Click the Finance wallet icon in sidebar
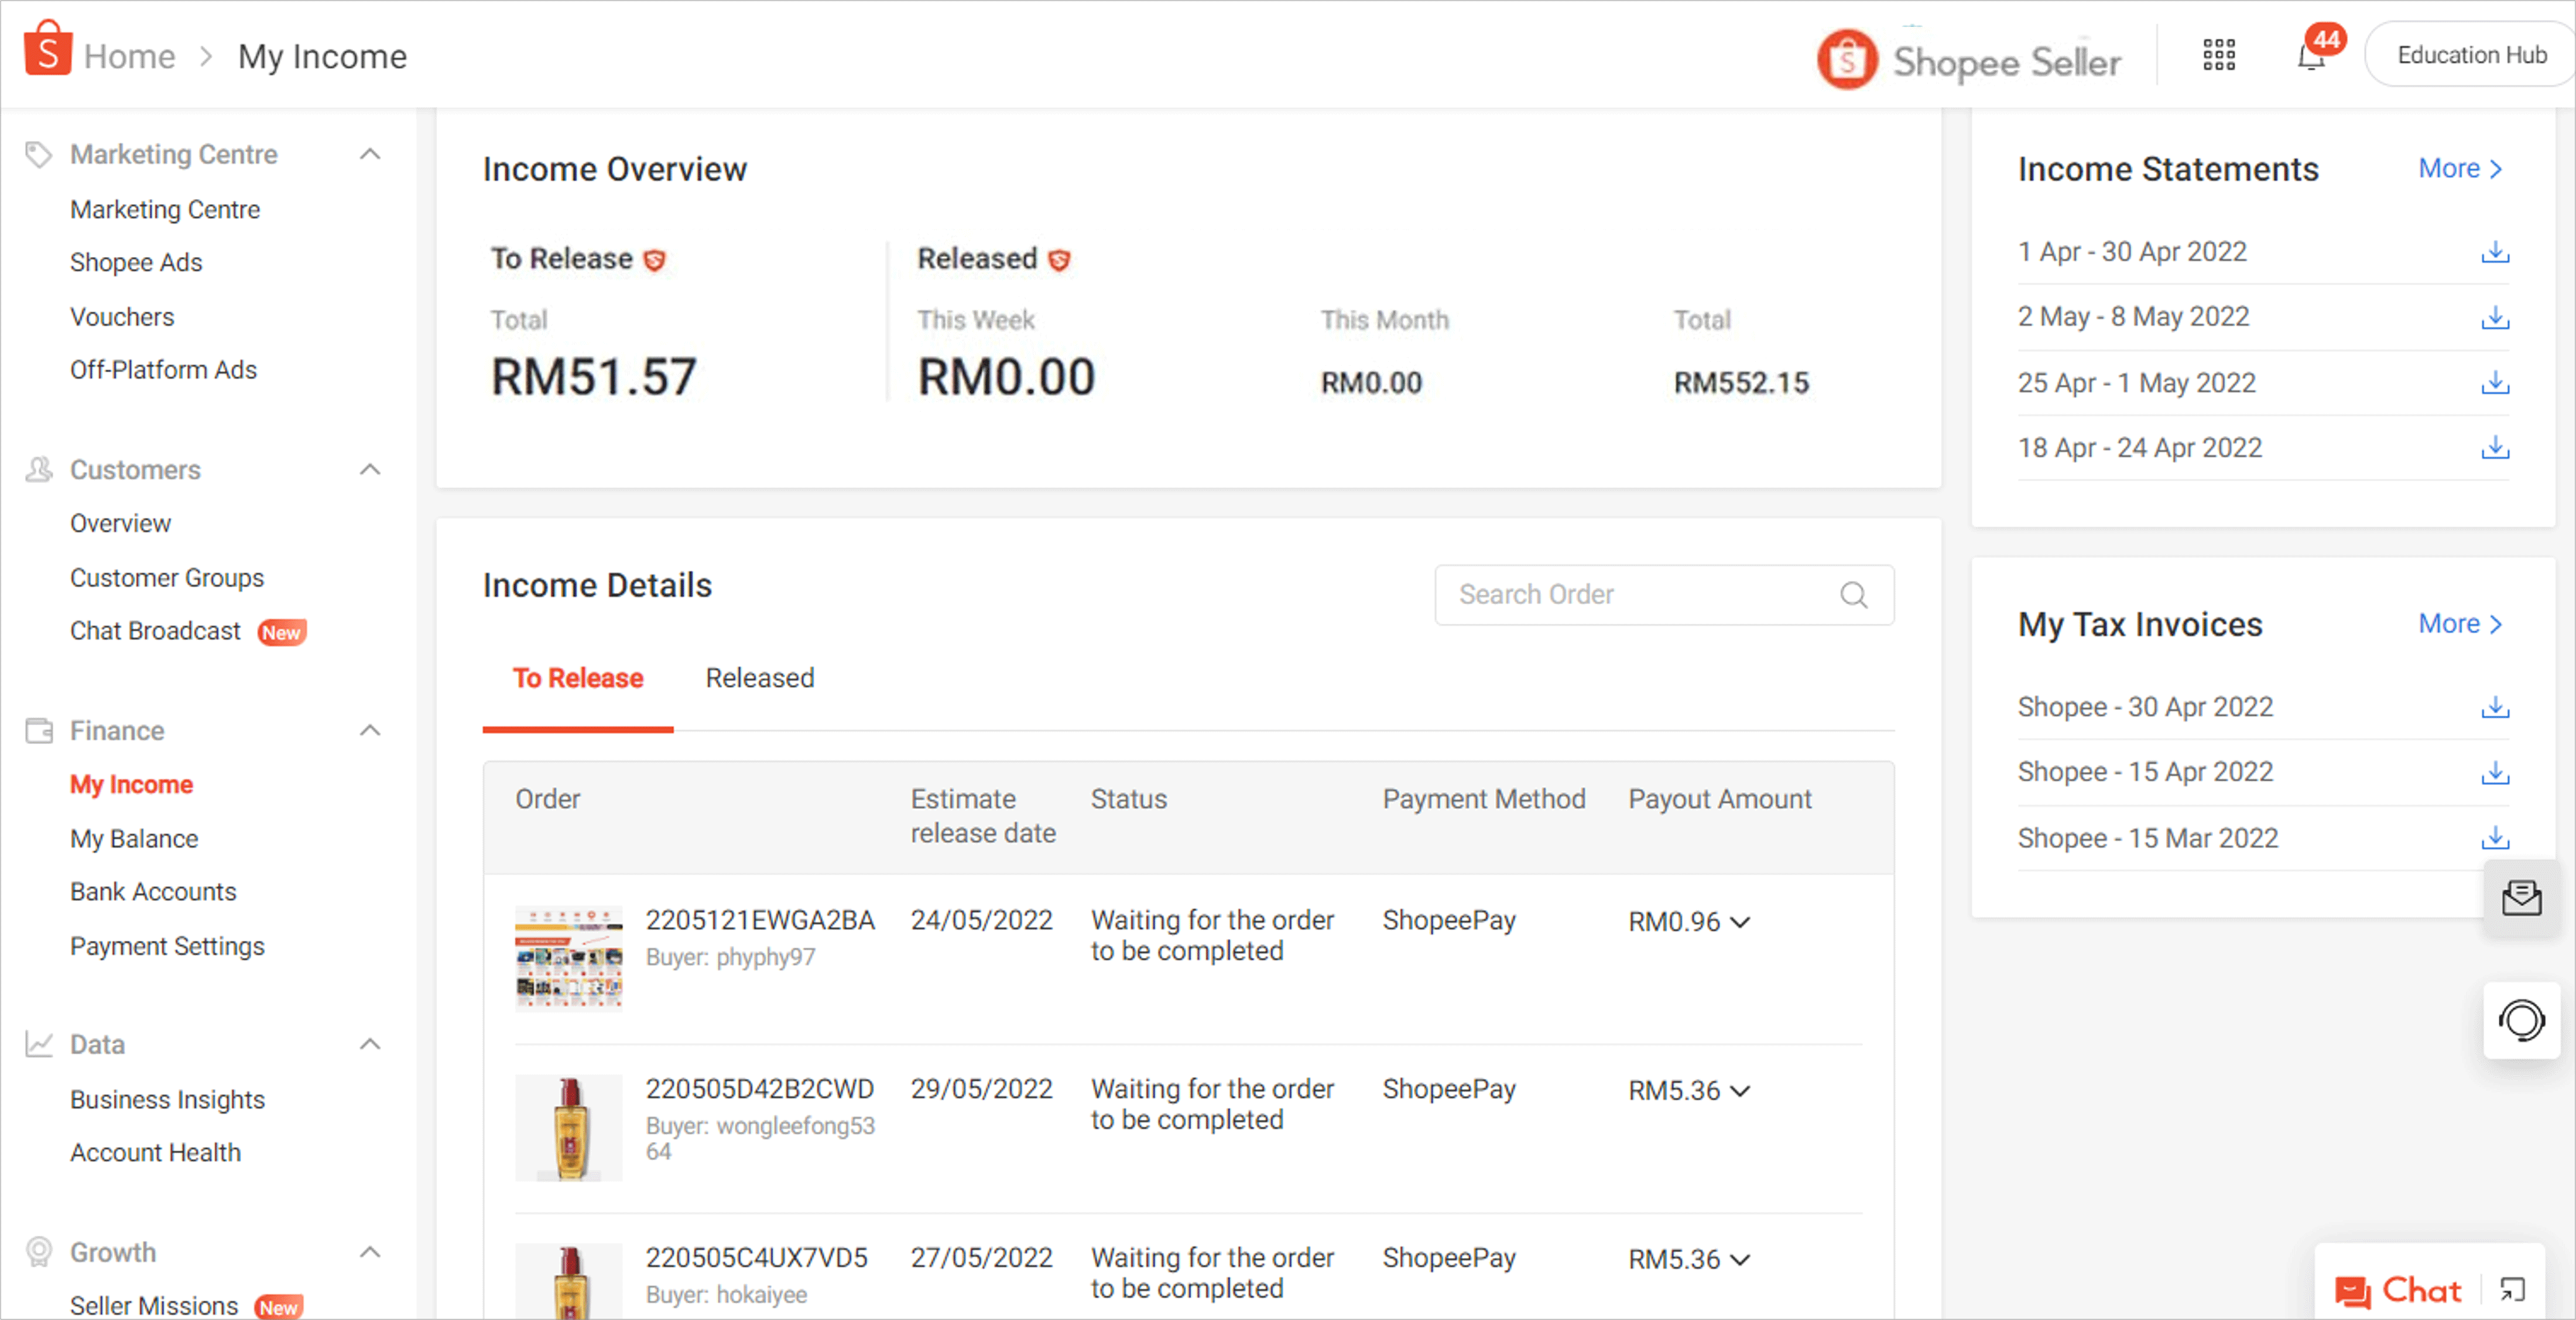Viewport: 2576px width, 1320px height. [x=38, y=731]
